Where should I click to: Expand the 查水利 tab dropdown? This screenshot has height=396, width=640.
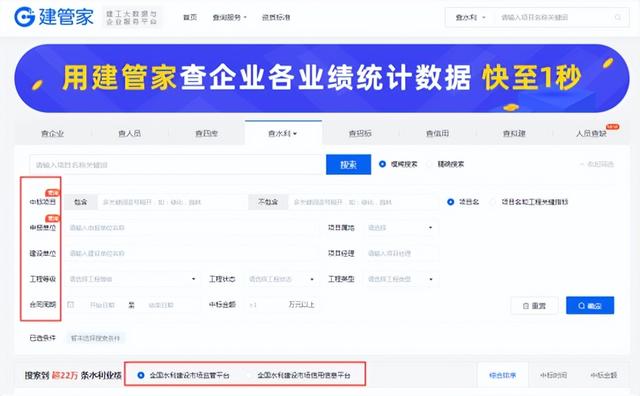(283, 133)
